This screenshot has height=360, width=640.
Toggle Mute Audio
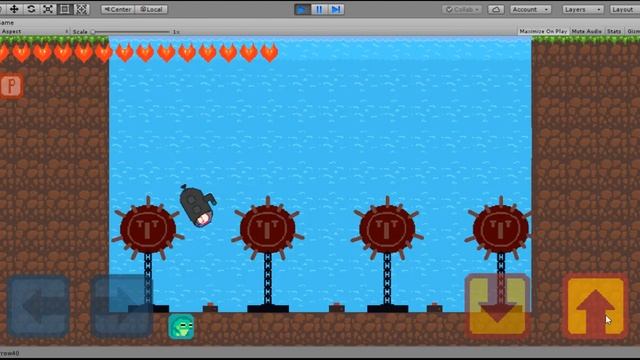587,31
